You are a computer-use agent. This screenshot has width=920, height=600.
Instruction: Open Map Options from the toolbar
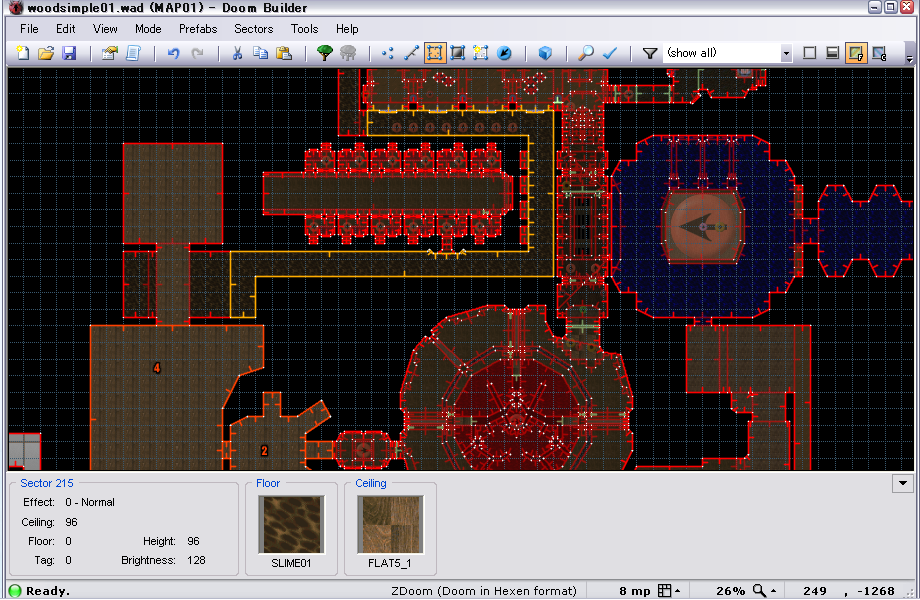click(x=109, y=53)
